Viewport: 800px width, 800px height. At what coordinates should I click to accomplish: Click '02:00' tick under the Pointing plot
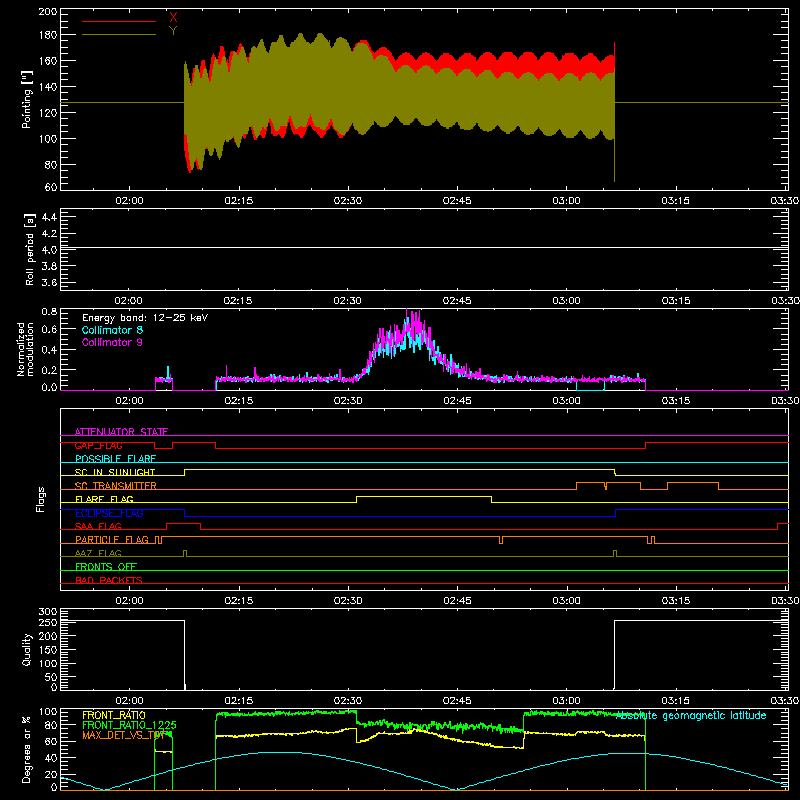[x=129, y=201]
